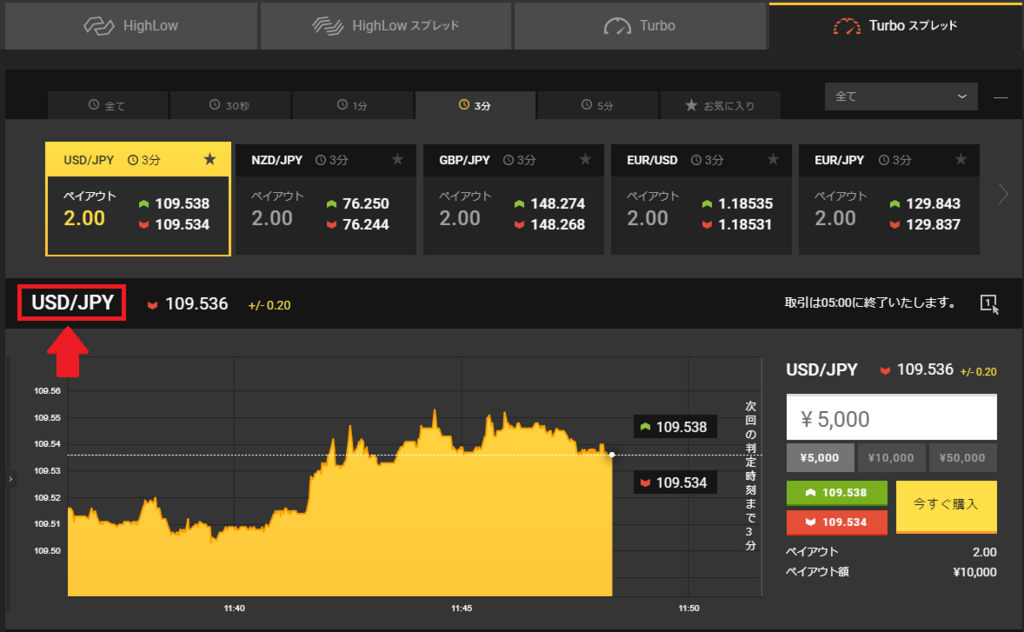
Task: Filter by 3分 duration tab
Action: tap(475, 105)
